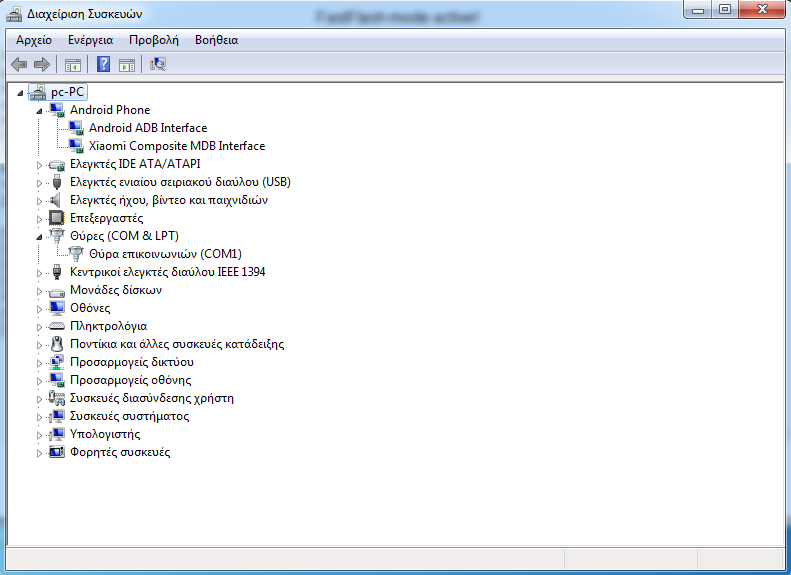Click the COM1 communications port icon
This screenshot has width=791, height=575.
[76, 254]
